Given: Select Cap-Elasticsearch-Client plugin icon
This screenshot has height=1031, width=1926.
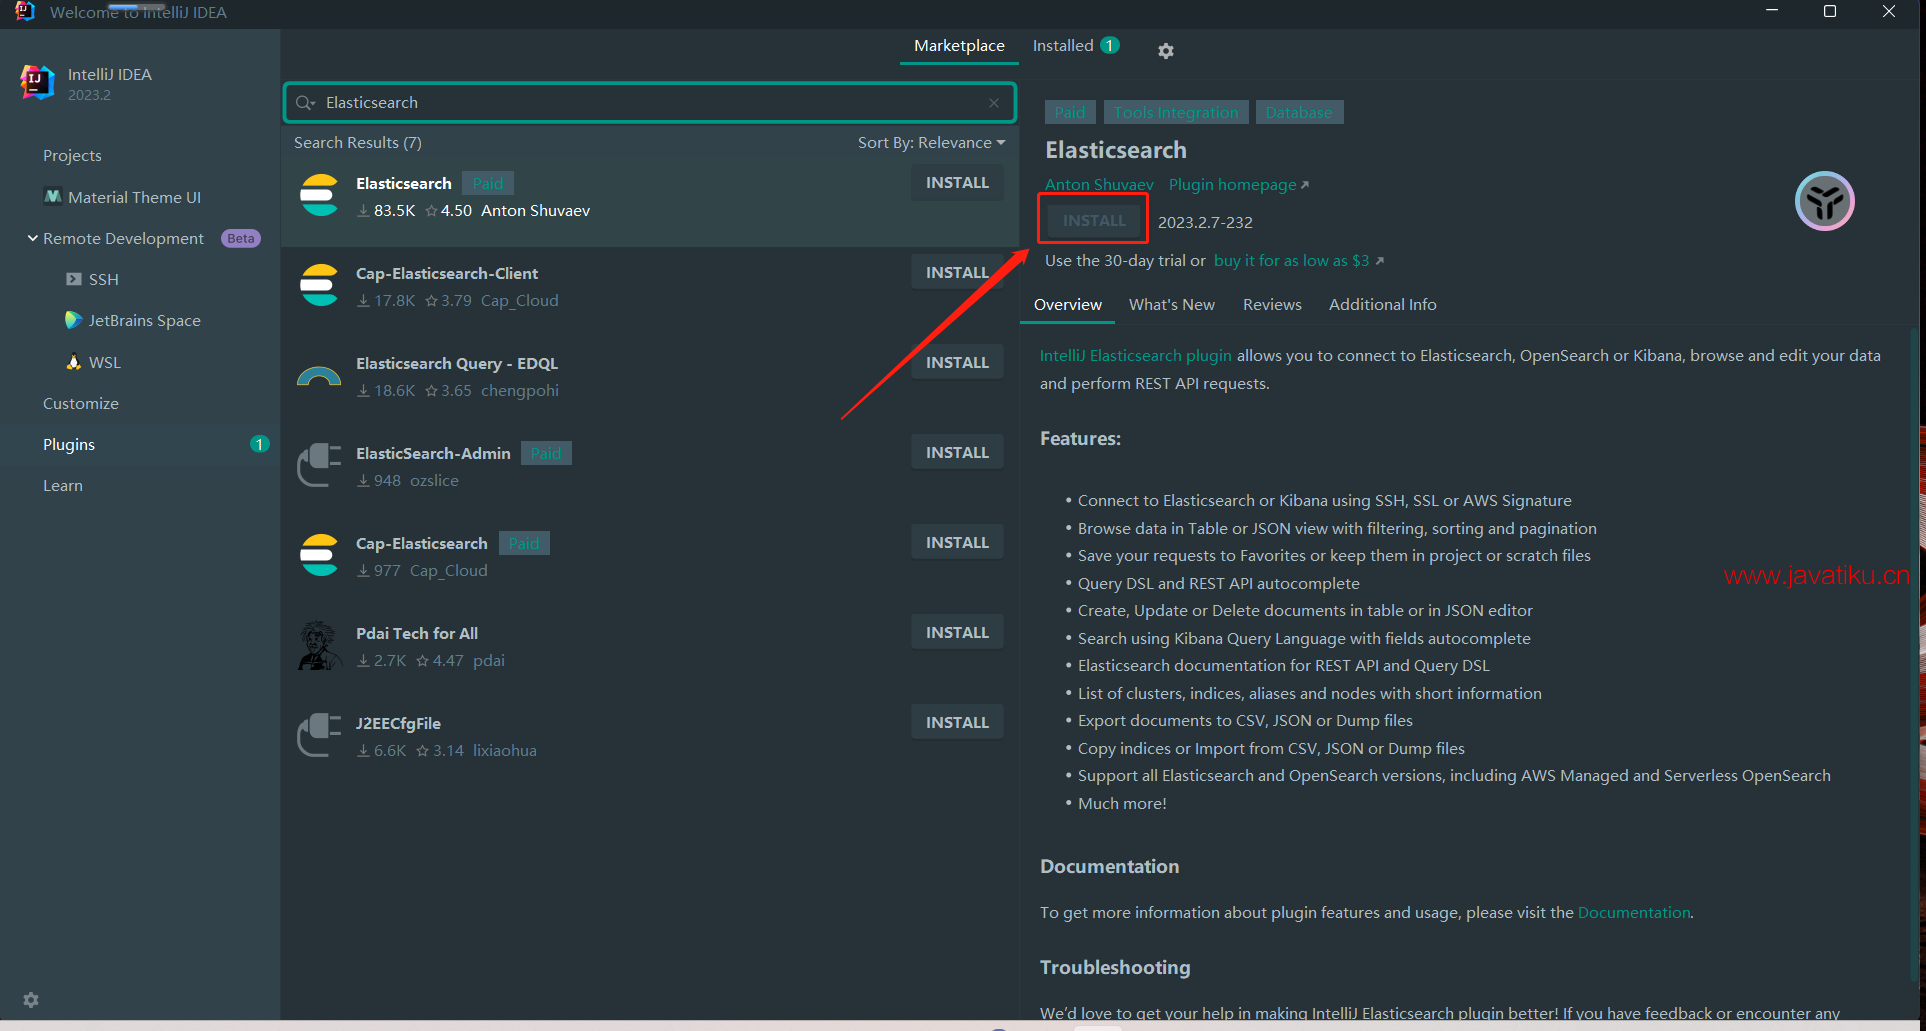Looking at the screenshot, I should point(320,285).
